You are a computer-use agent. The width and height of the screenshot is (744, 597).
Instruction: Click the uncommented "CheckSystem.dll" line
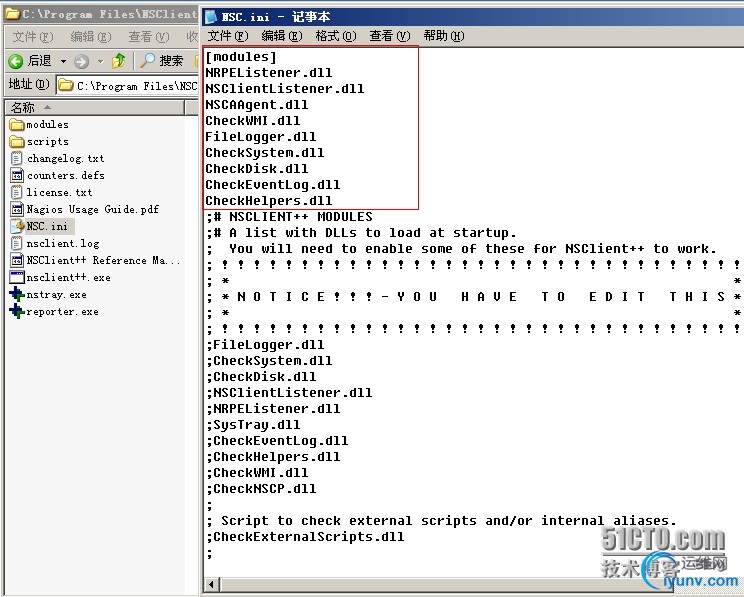tap(265, 152)
